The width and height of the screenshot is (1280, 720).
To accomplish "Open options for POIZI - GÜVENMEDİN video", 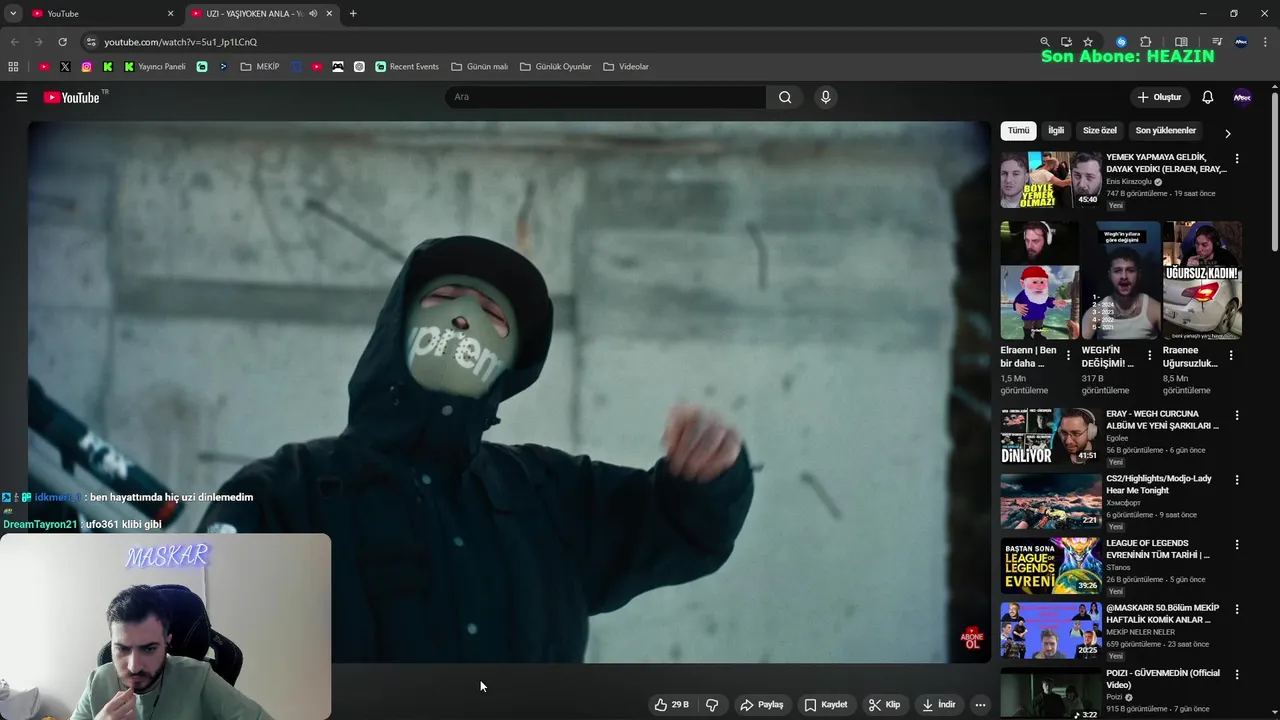I will 1237,675.
